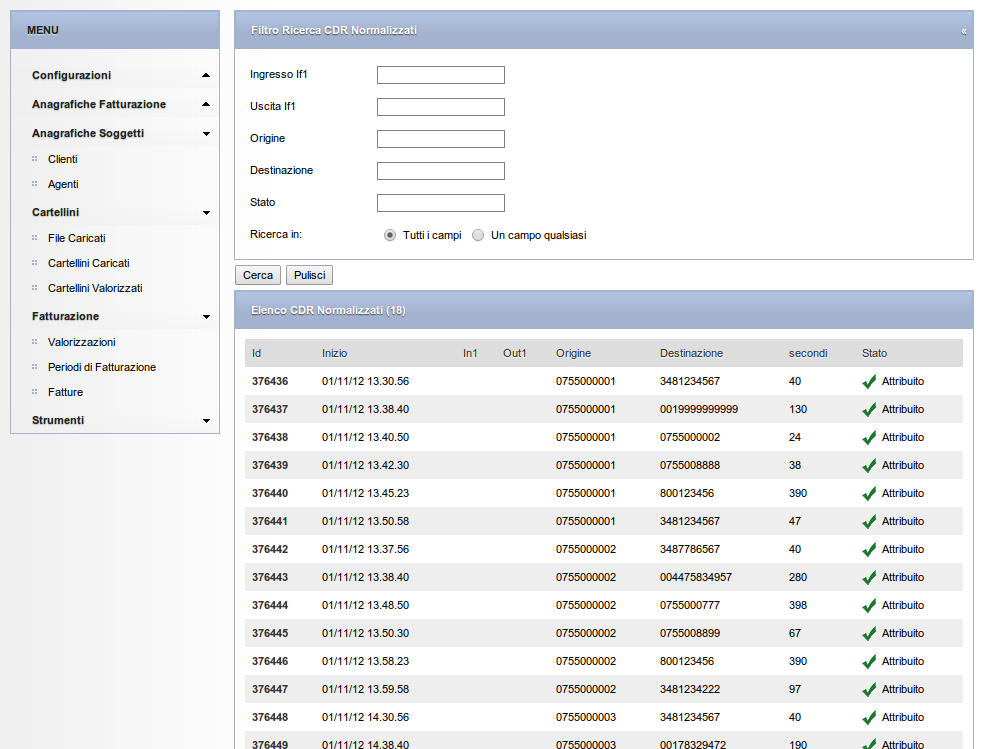Select the 'Un campo qualsiasi' radio button
This screenshot has width=984, height=749.
pos(478,235)
